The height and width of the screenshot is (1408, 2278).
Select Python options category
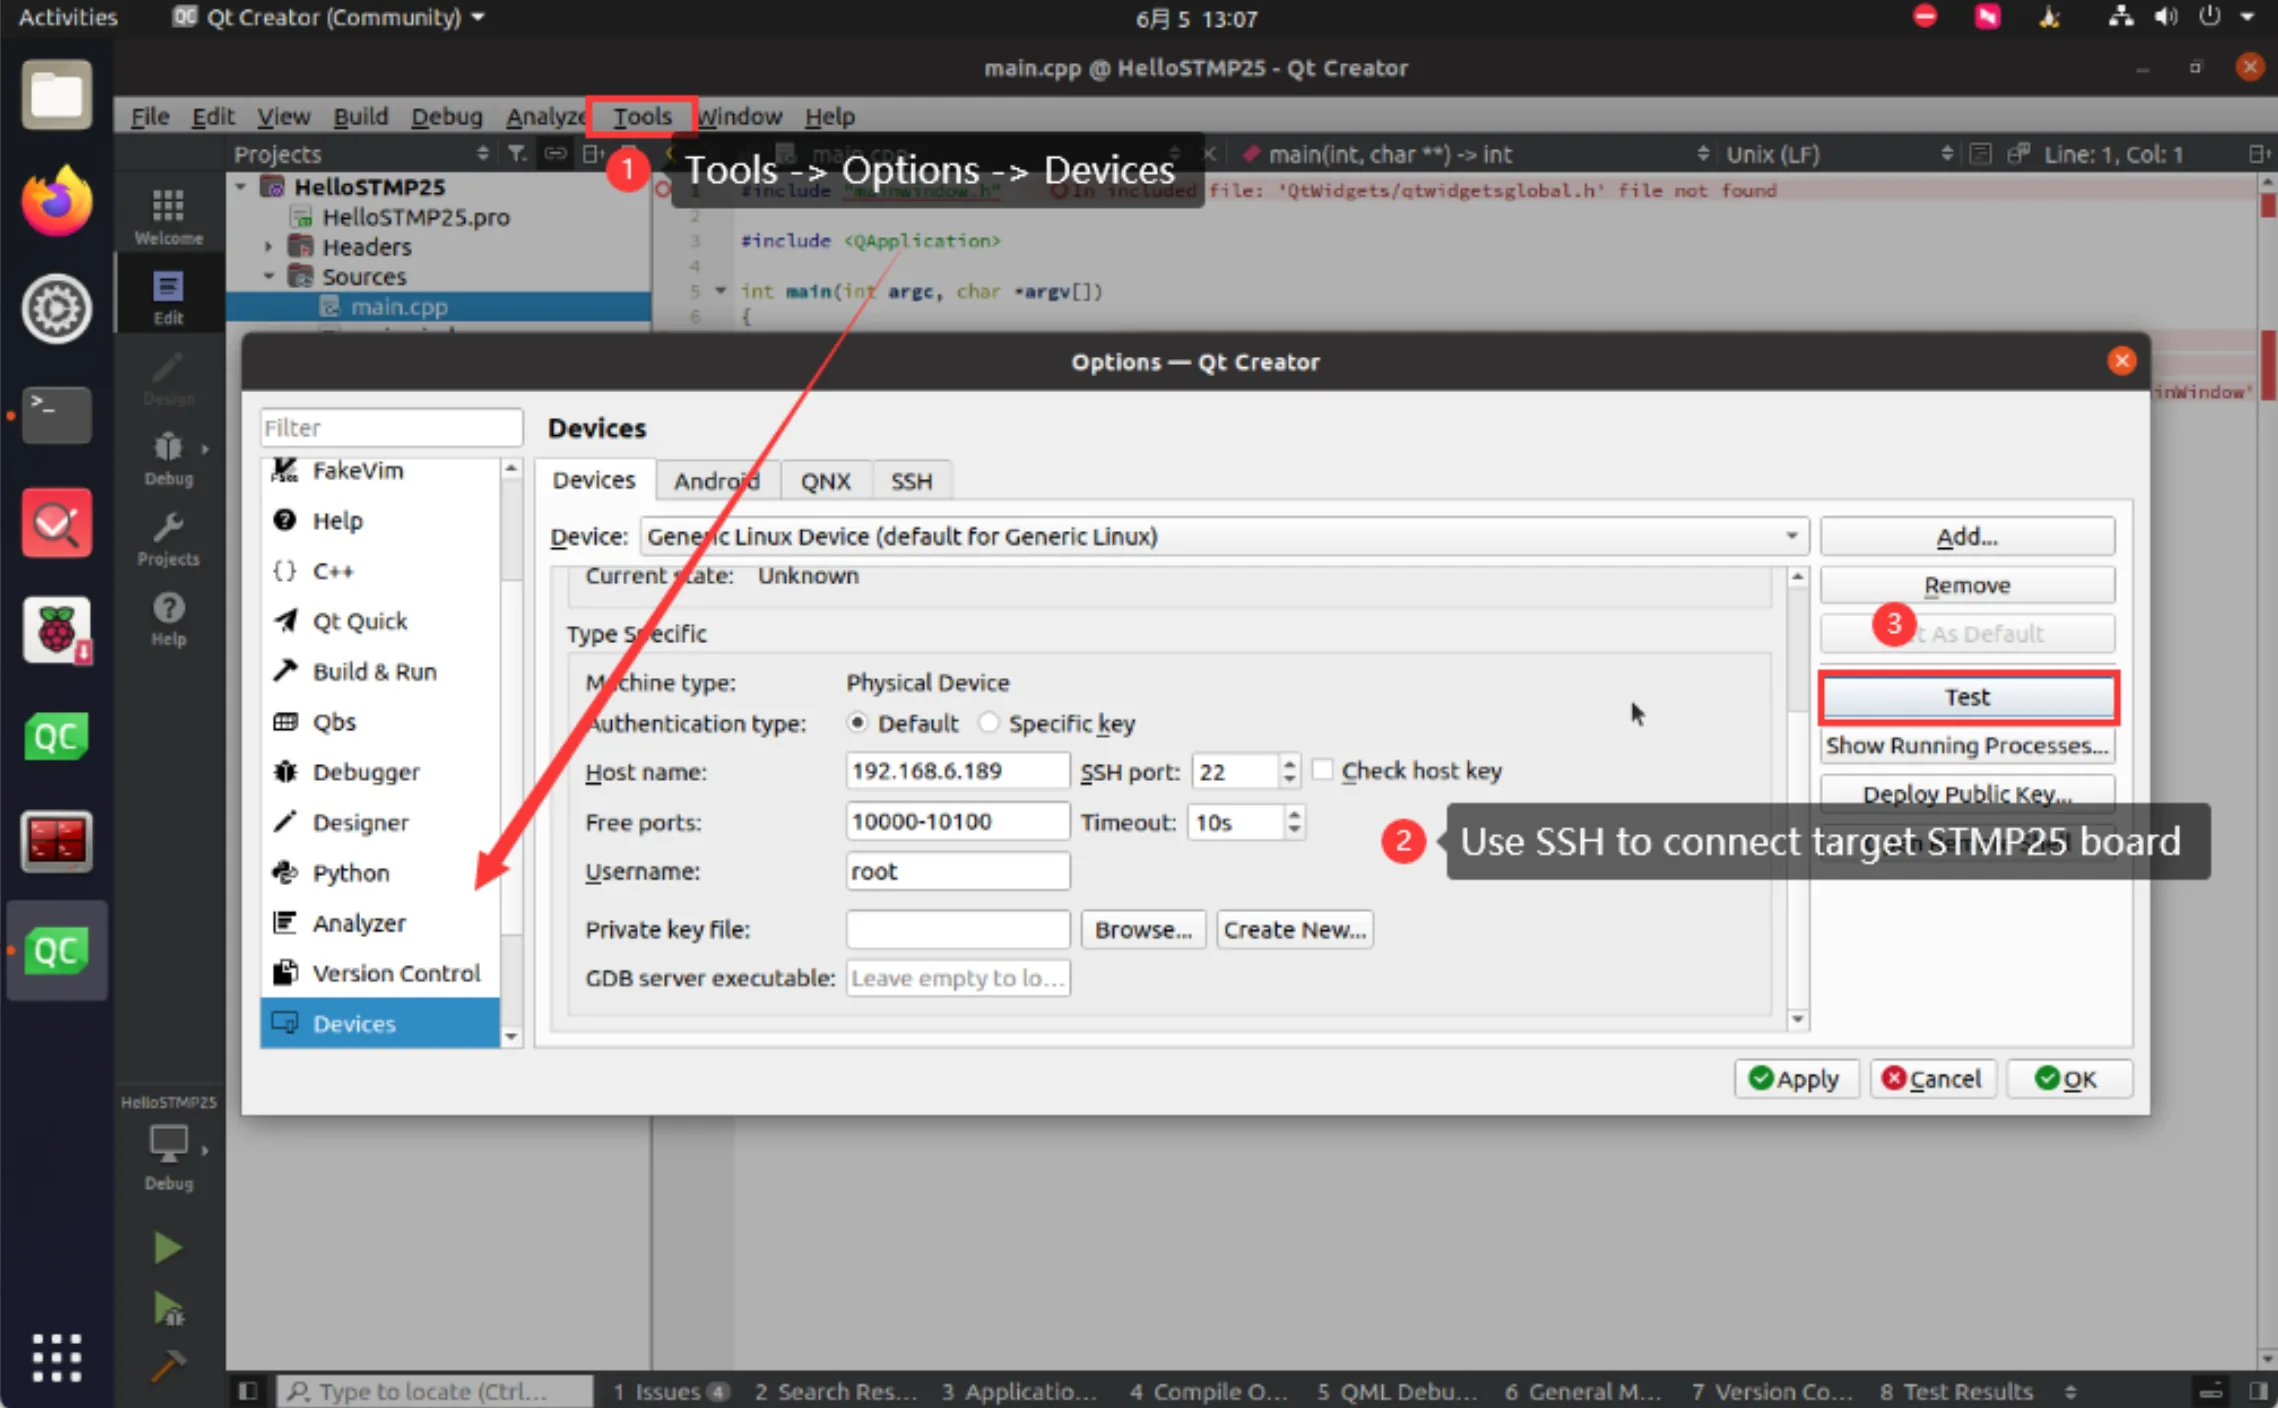coord(380,872)
